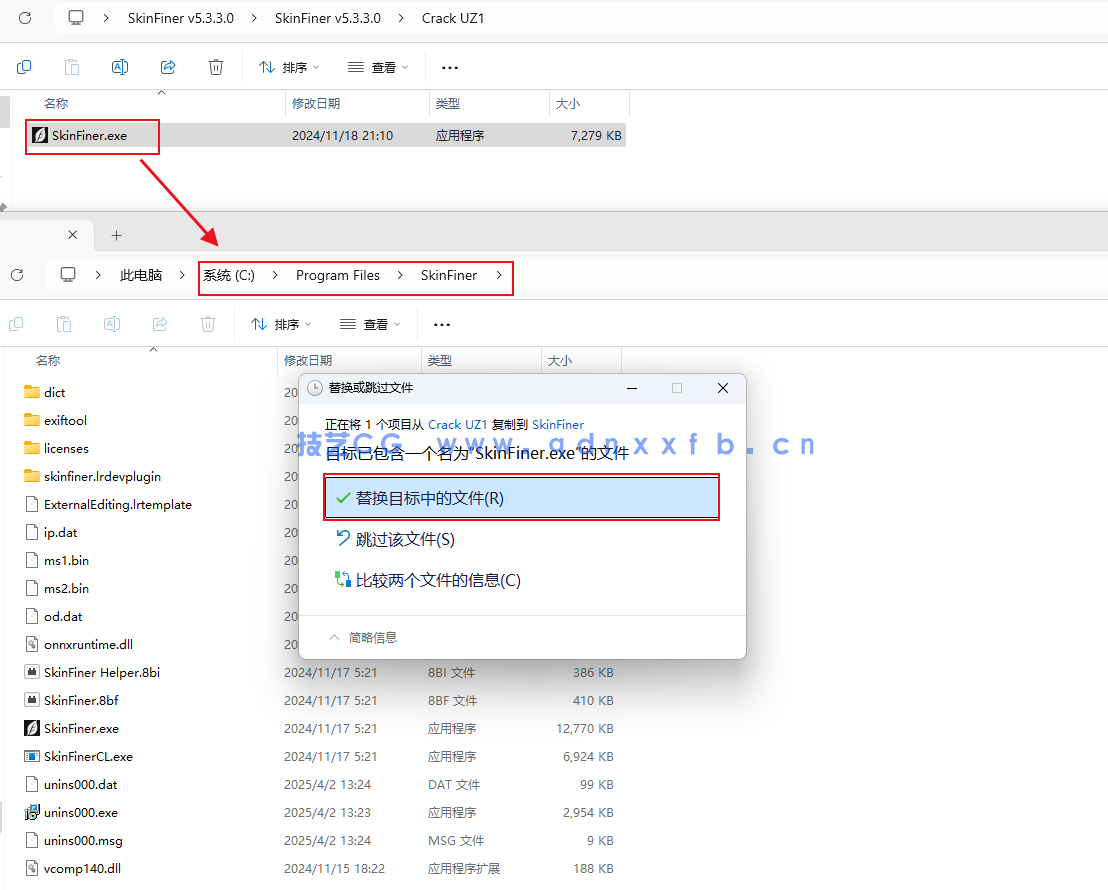This screenshot has width=1108, height=890.
Task: Choose 替换目标中的文件(R) option
Action: (521, 498)
